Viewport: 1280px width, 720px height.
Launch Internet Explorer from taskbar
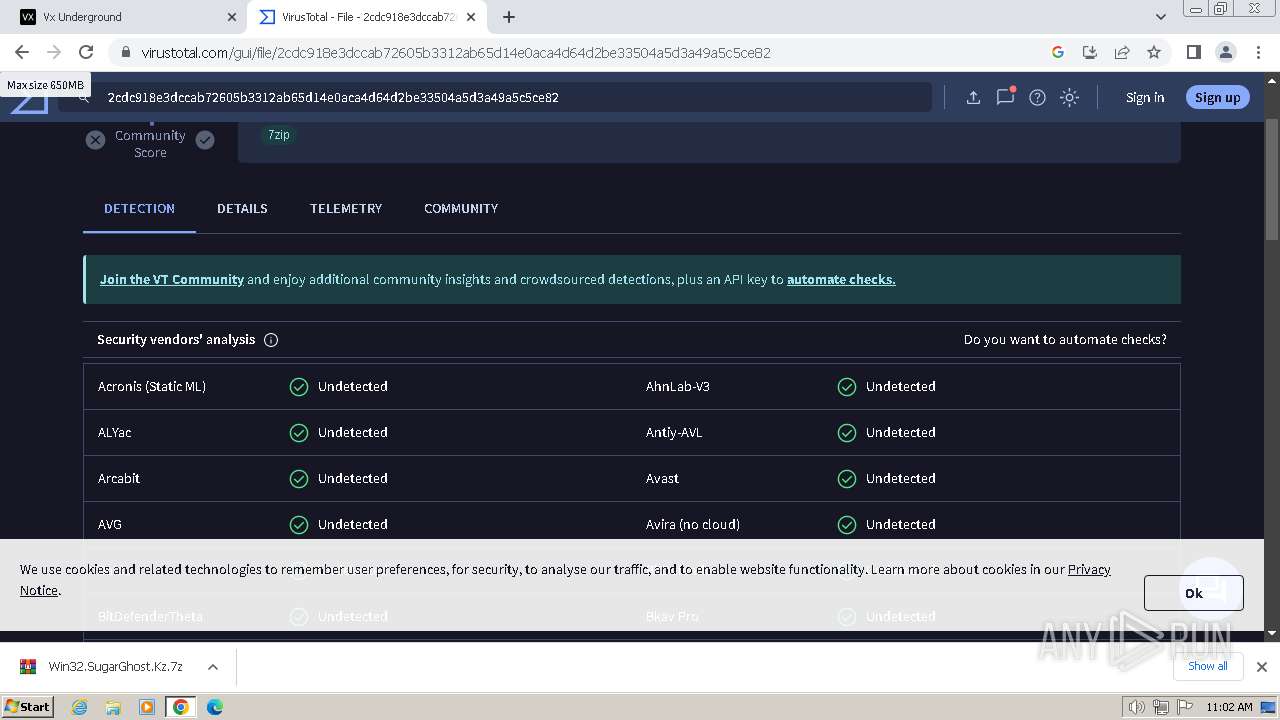tap(80, 707)
